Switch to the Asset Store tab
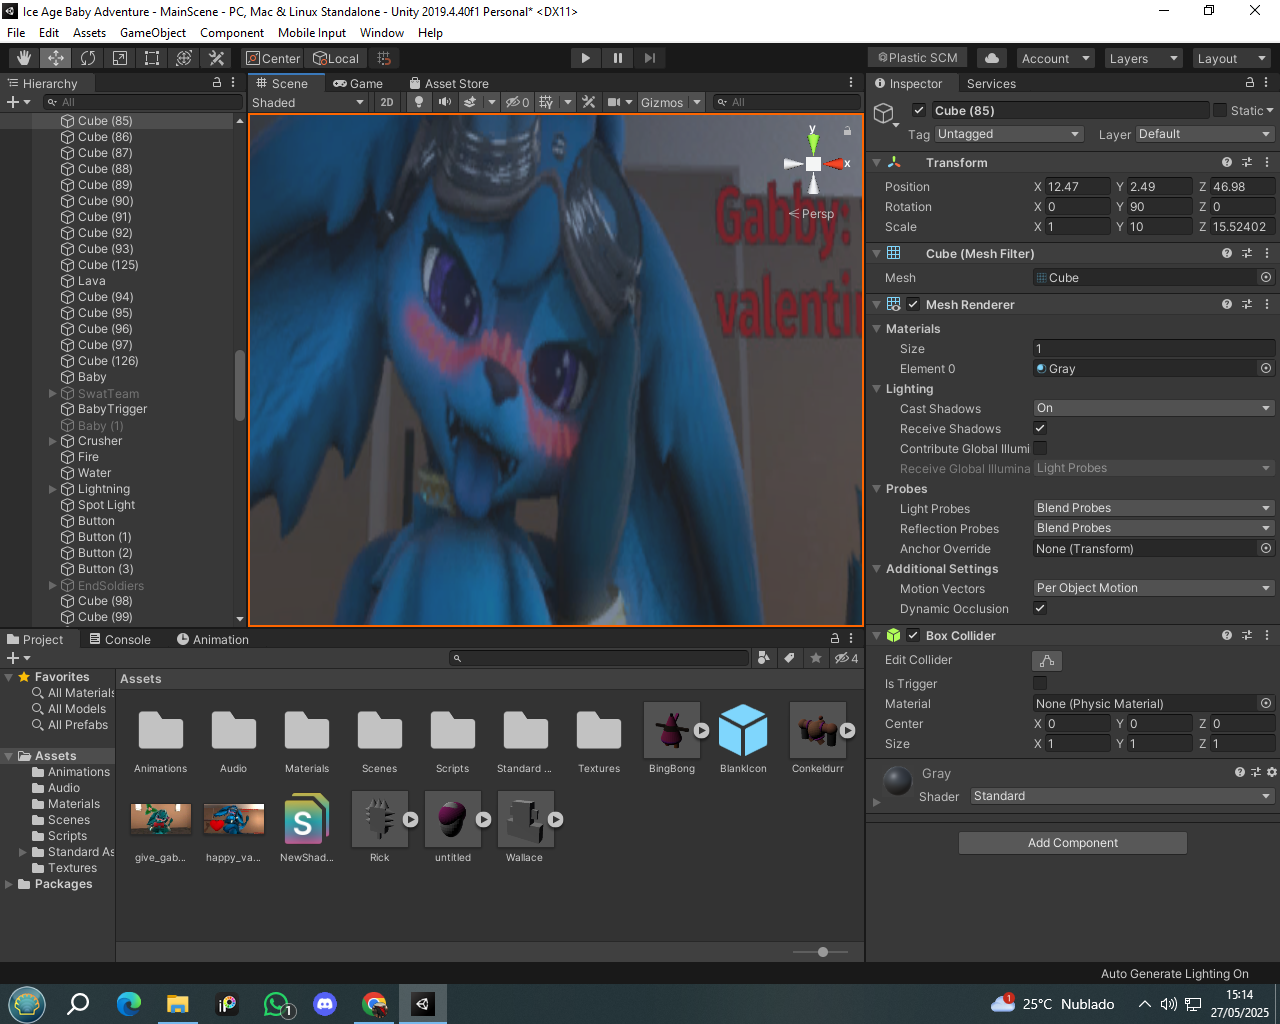 click(x=449, y=84)
